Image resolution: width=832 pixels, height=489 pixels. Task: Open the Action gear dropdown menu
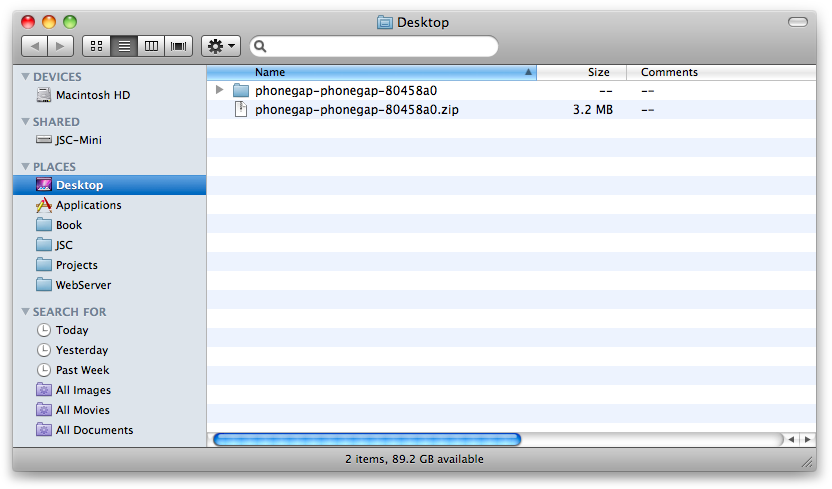click(x=220, y=46)
